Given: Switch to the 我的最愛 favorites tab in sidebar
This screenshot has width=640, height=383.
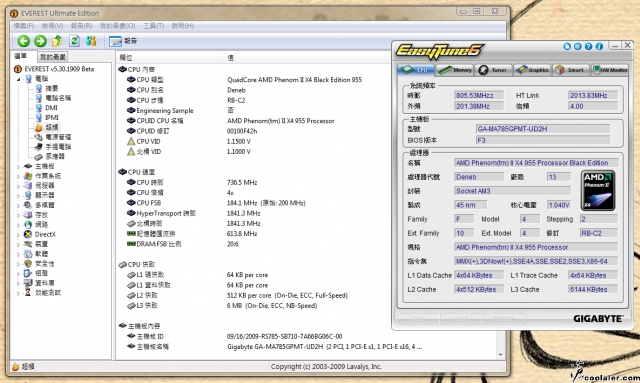Looking at the screenshot, I should coord(53,57).
